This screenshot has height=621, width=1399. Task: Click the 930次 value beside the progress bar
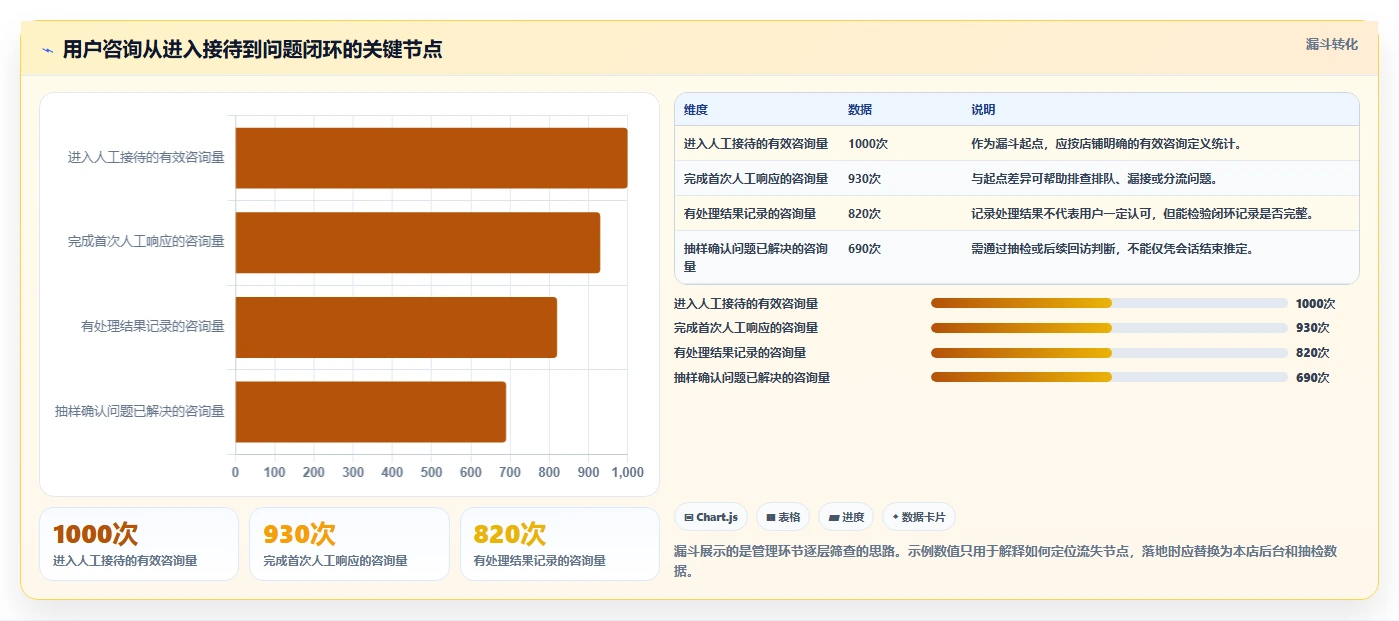(1312, 328)
